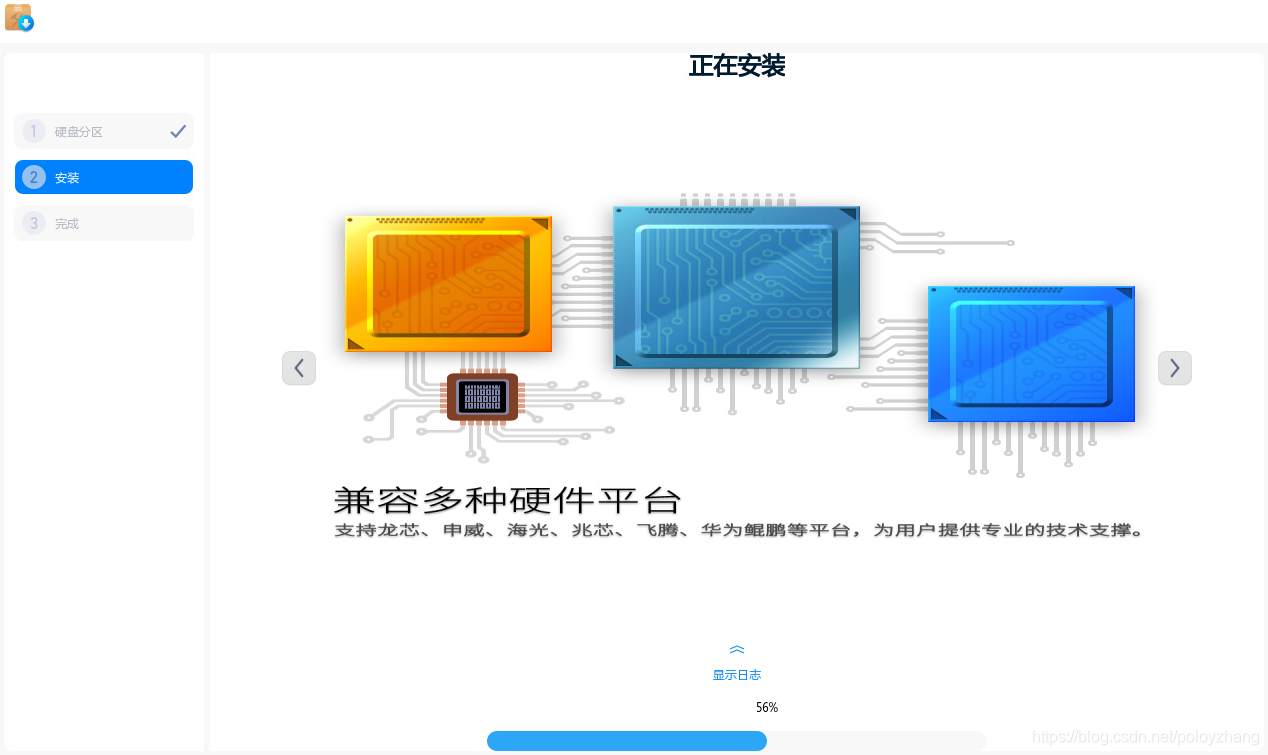The width and height of the screenshot is (1268, 755).
Task: Click the slide description text about 龙芯 platforms
Action: coord(738,531)
